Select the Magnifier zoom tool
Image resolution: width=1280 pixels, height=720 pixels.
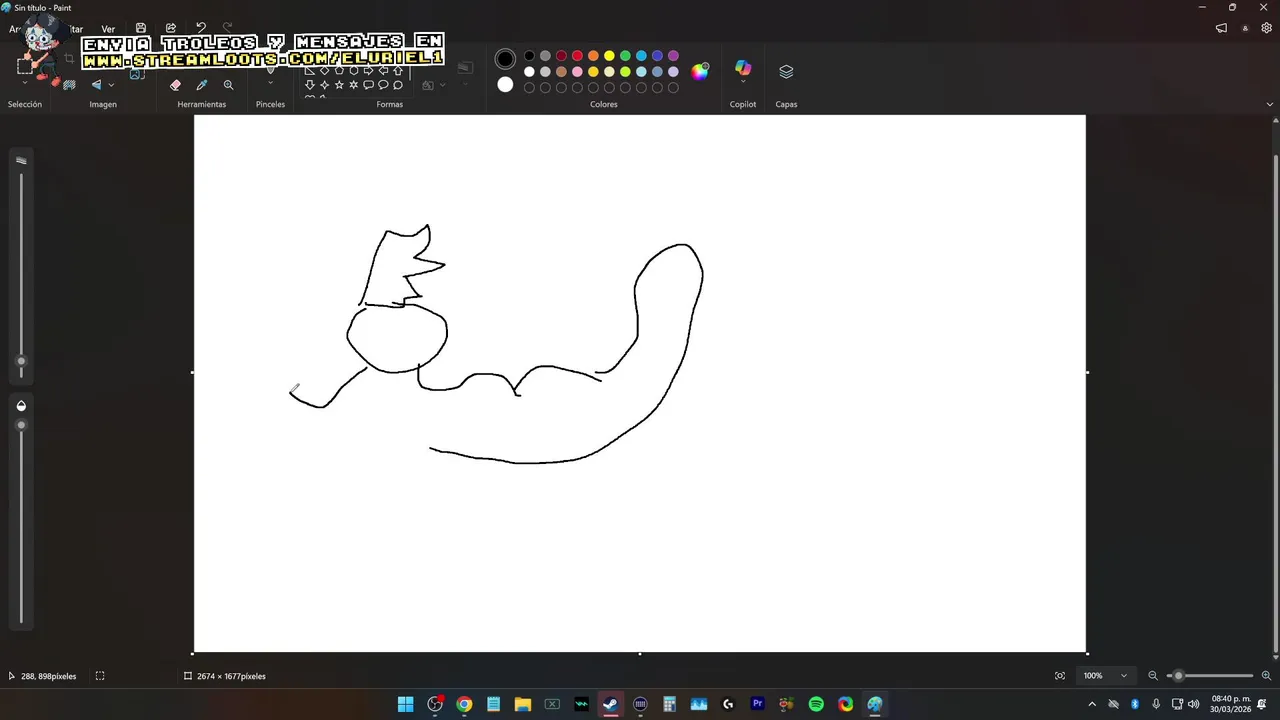pyautogui.click(x=228, y=85)
